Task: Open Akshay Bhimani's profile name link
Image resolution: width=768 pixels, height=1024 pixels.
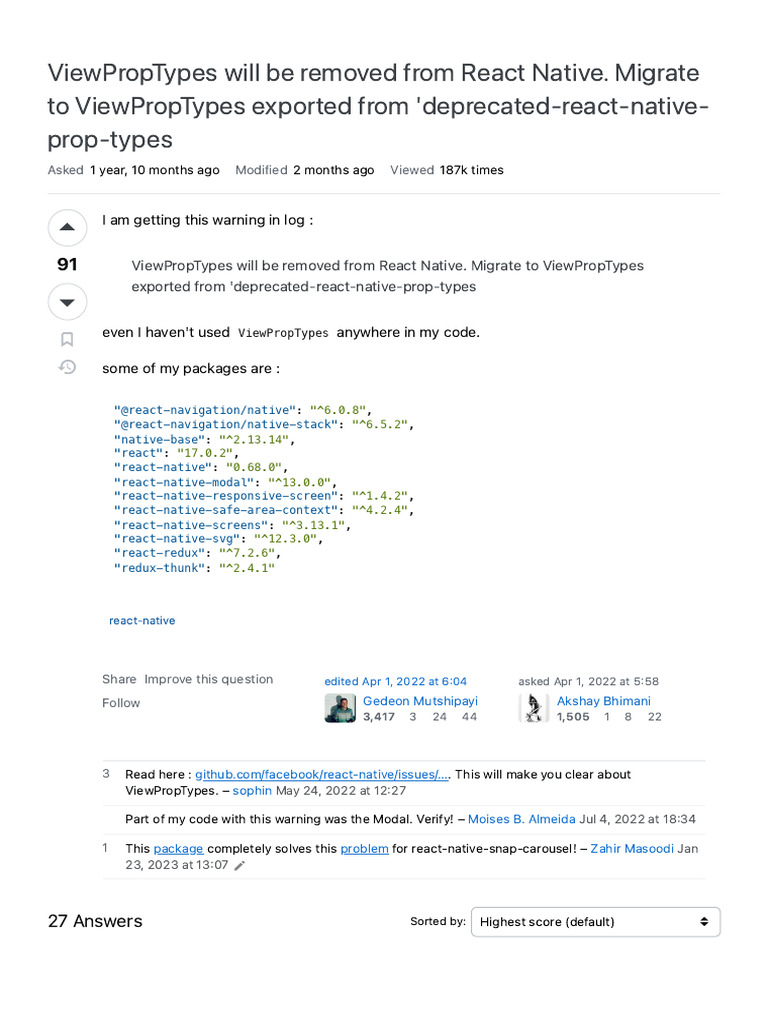Action: tap(603, 701)
